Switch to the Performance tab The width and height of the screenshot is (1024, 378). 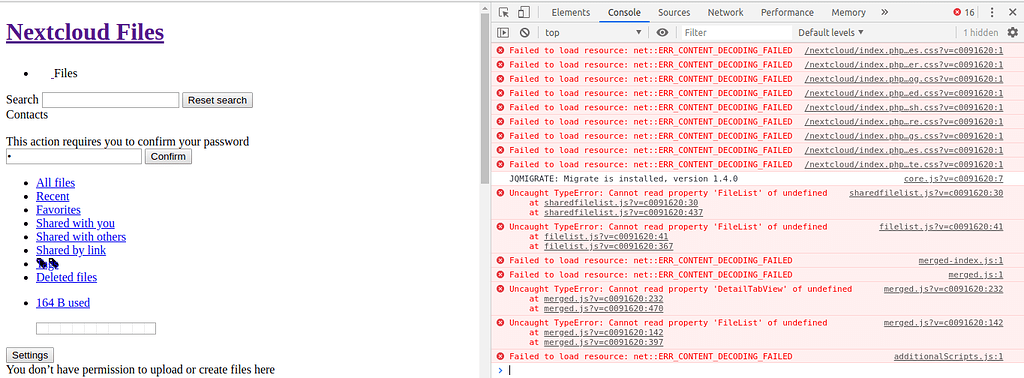pos(787,12)
